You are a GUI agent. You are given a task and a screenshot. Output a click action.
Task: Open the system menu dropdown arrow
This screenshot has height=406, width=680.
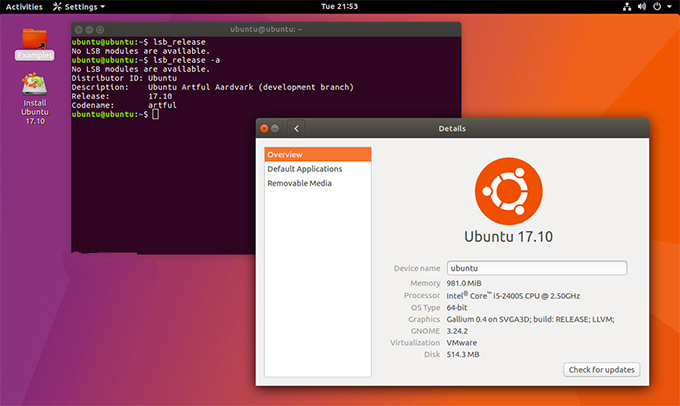669,6
